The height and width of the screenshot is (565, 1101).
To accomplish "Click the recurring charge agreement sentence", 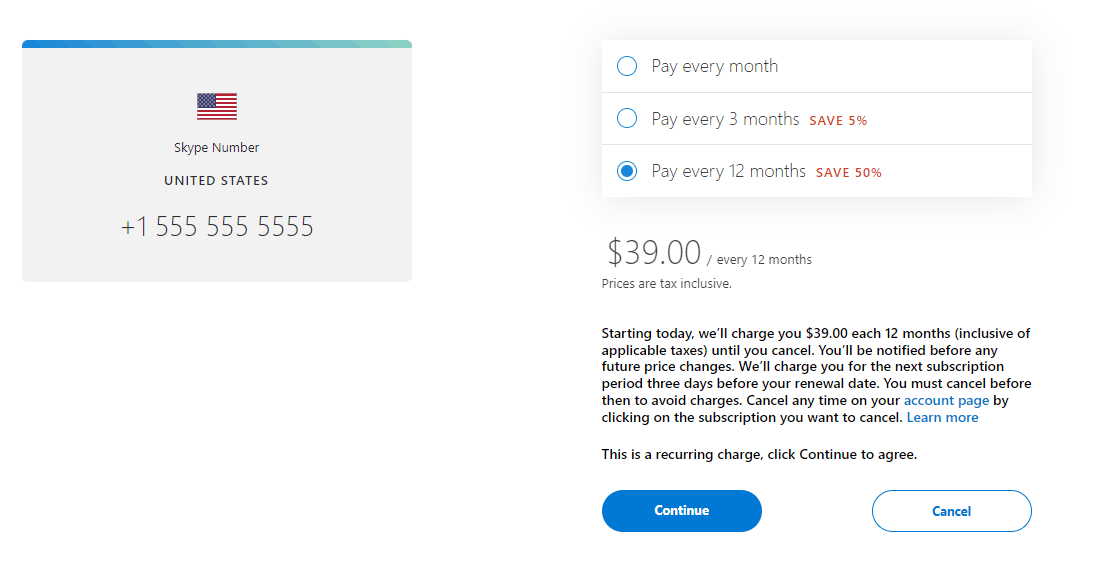I will coord(759,455).
